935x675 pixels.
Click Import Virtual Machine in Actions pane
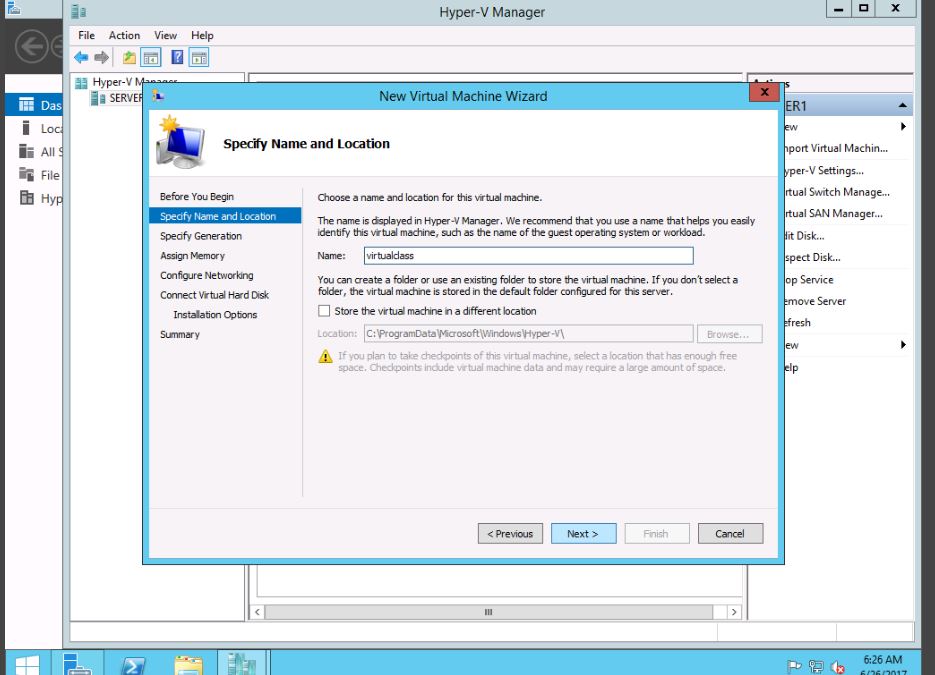click(x=836, y=148)
